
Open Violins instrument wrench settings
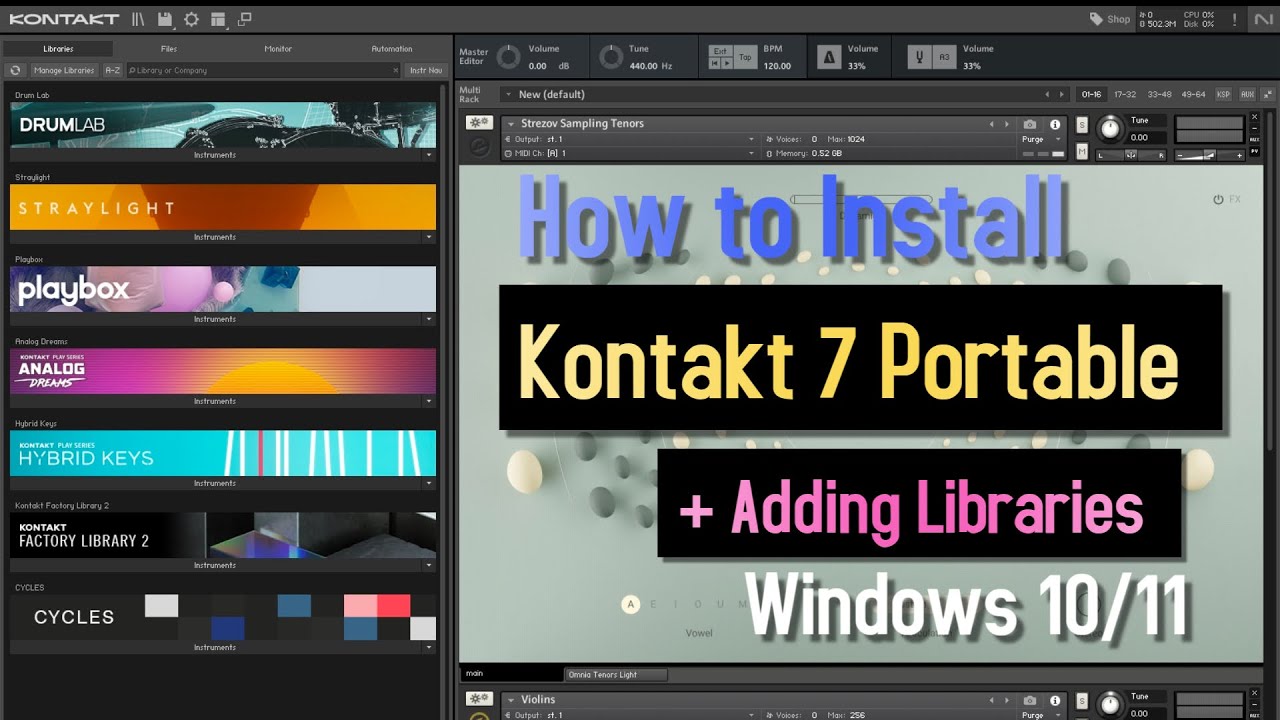click(480, 699)
